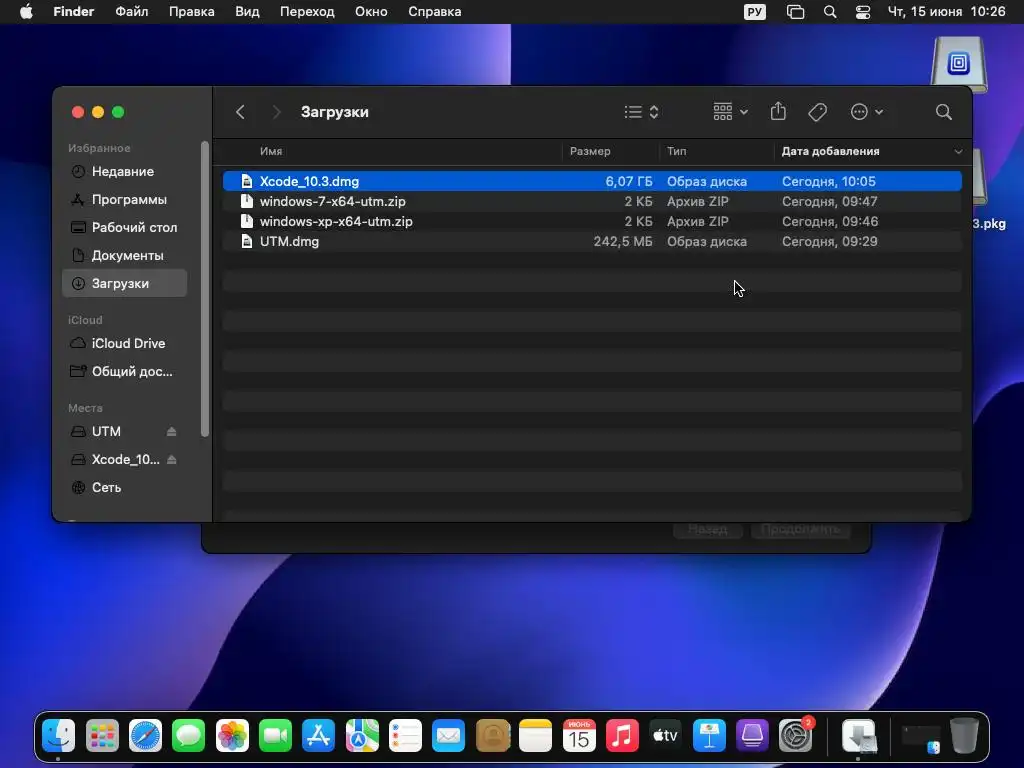The image size is (1024, 768).
Task: Open the Tags editor icon
Action: (x=817, y=112)
